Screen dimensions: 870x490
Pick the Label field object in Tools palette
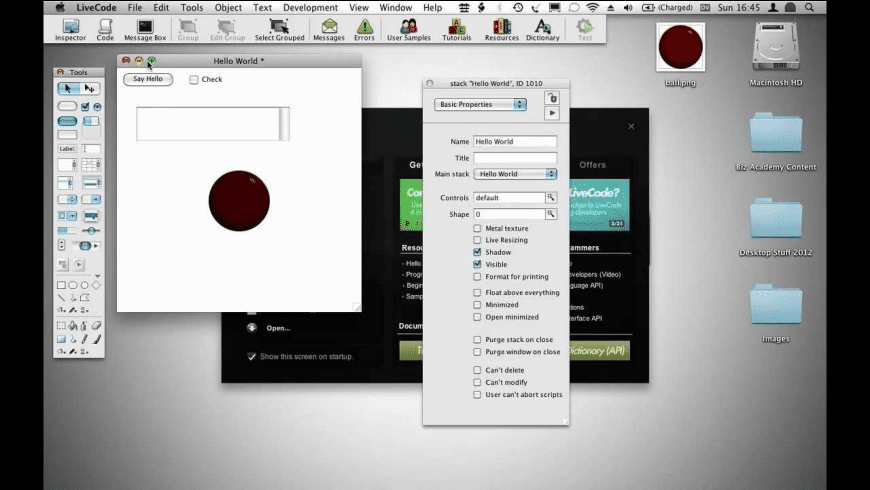[67, 148]
